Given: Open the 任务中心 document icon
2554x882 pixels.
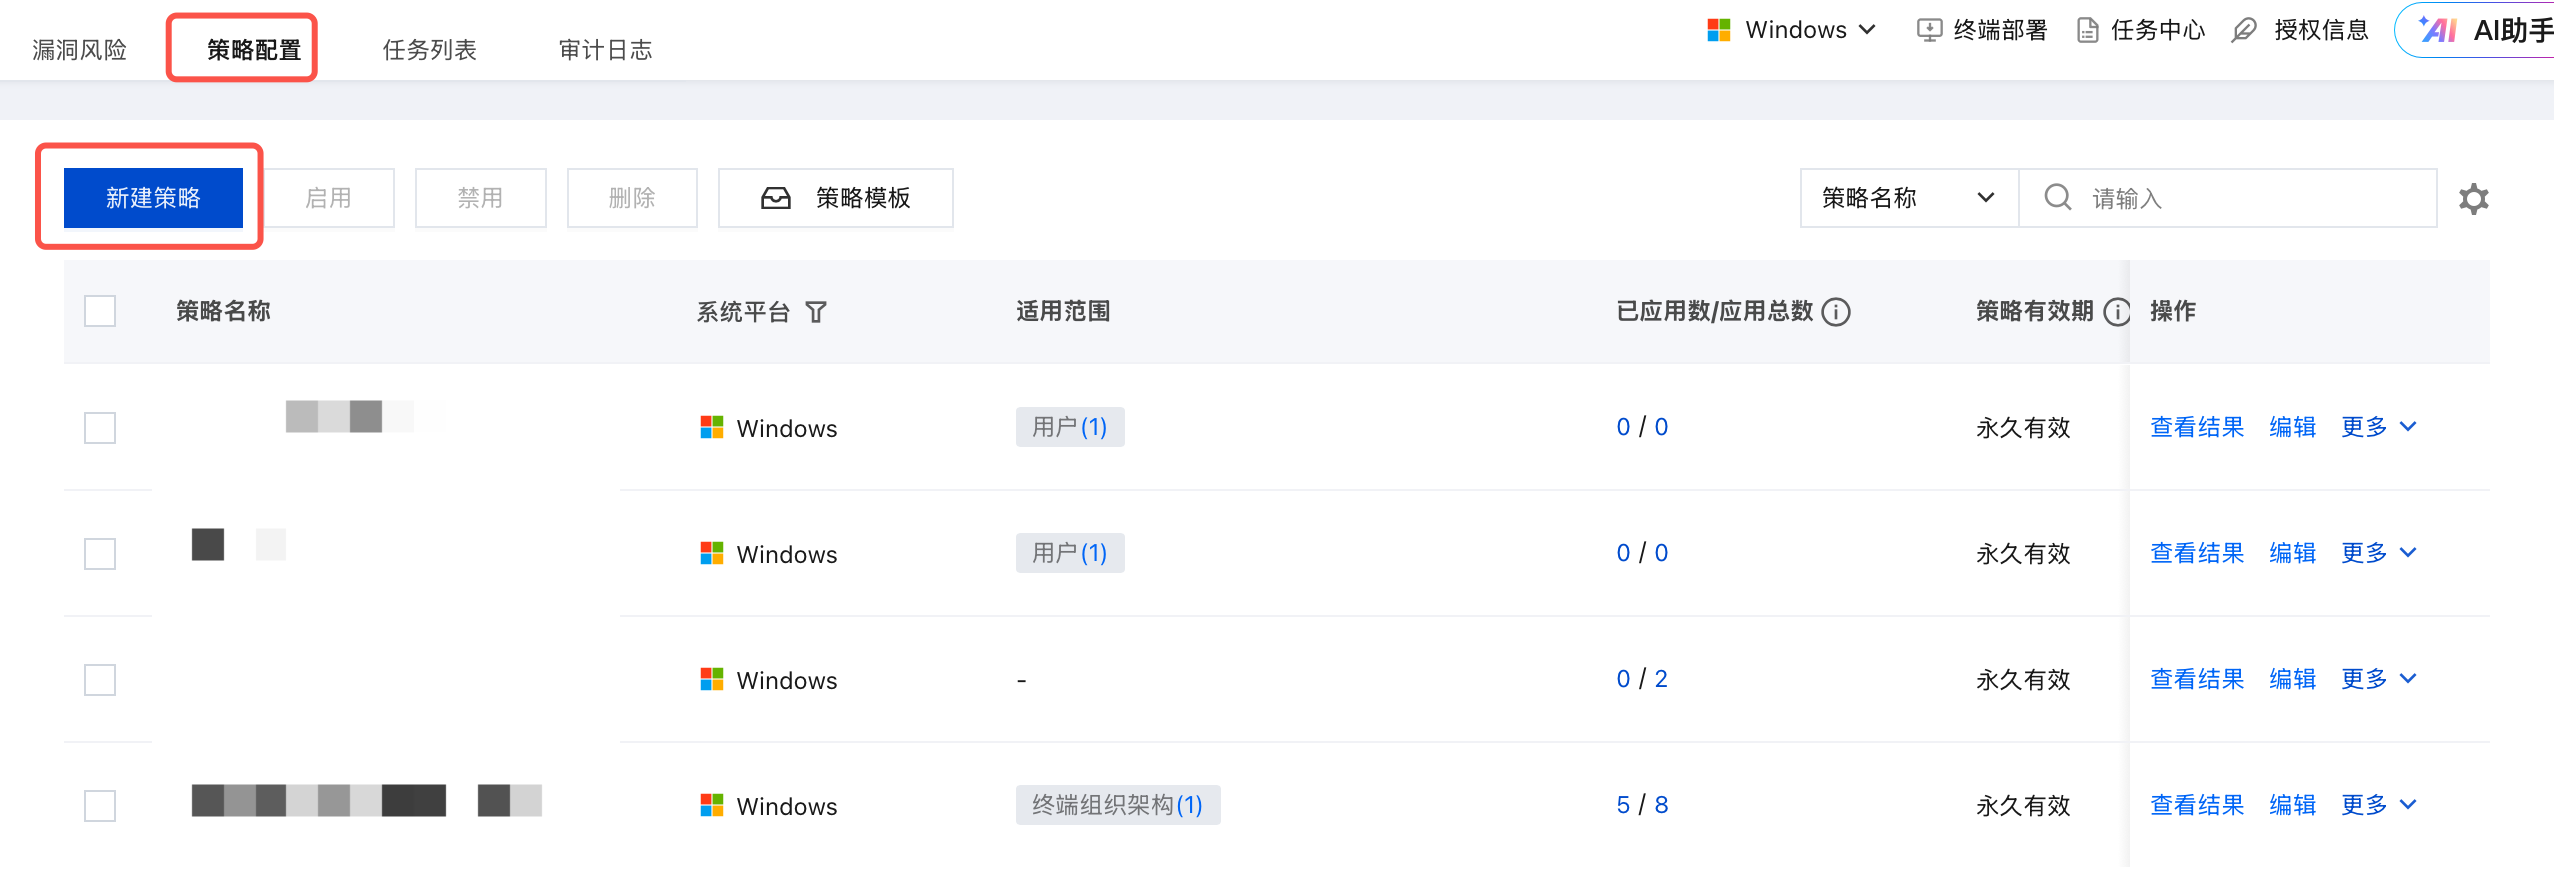Looking at the screenshot, I should tap(2087, 31).
